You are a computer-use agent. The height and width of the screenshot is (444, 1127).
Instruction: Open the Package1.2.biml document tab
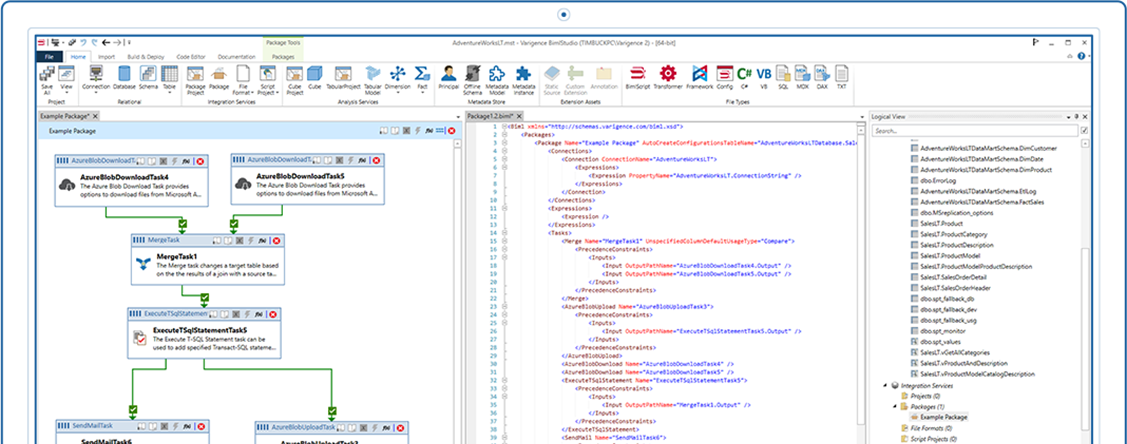pos(490,117)
